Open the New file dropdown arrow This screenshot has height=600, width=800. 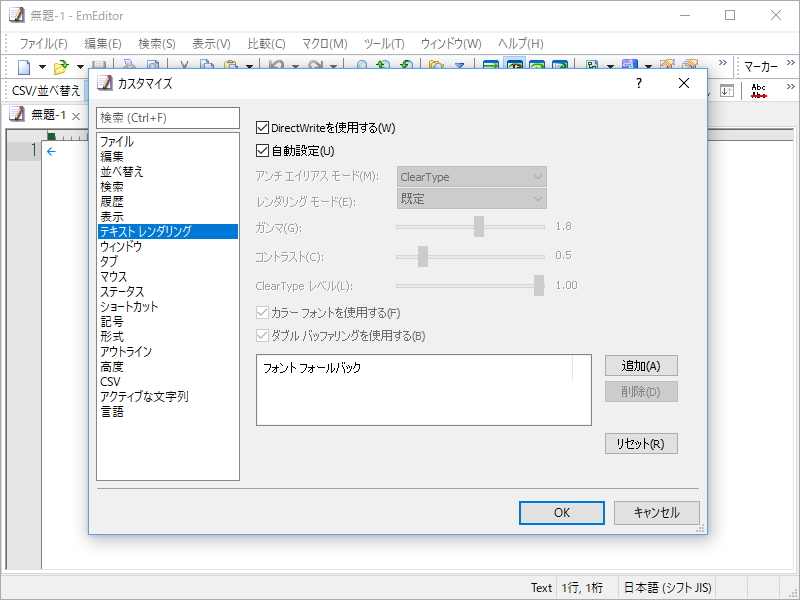[42, 66]
